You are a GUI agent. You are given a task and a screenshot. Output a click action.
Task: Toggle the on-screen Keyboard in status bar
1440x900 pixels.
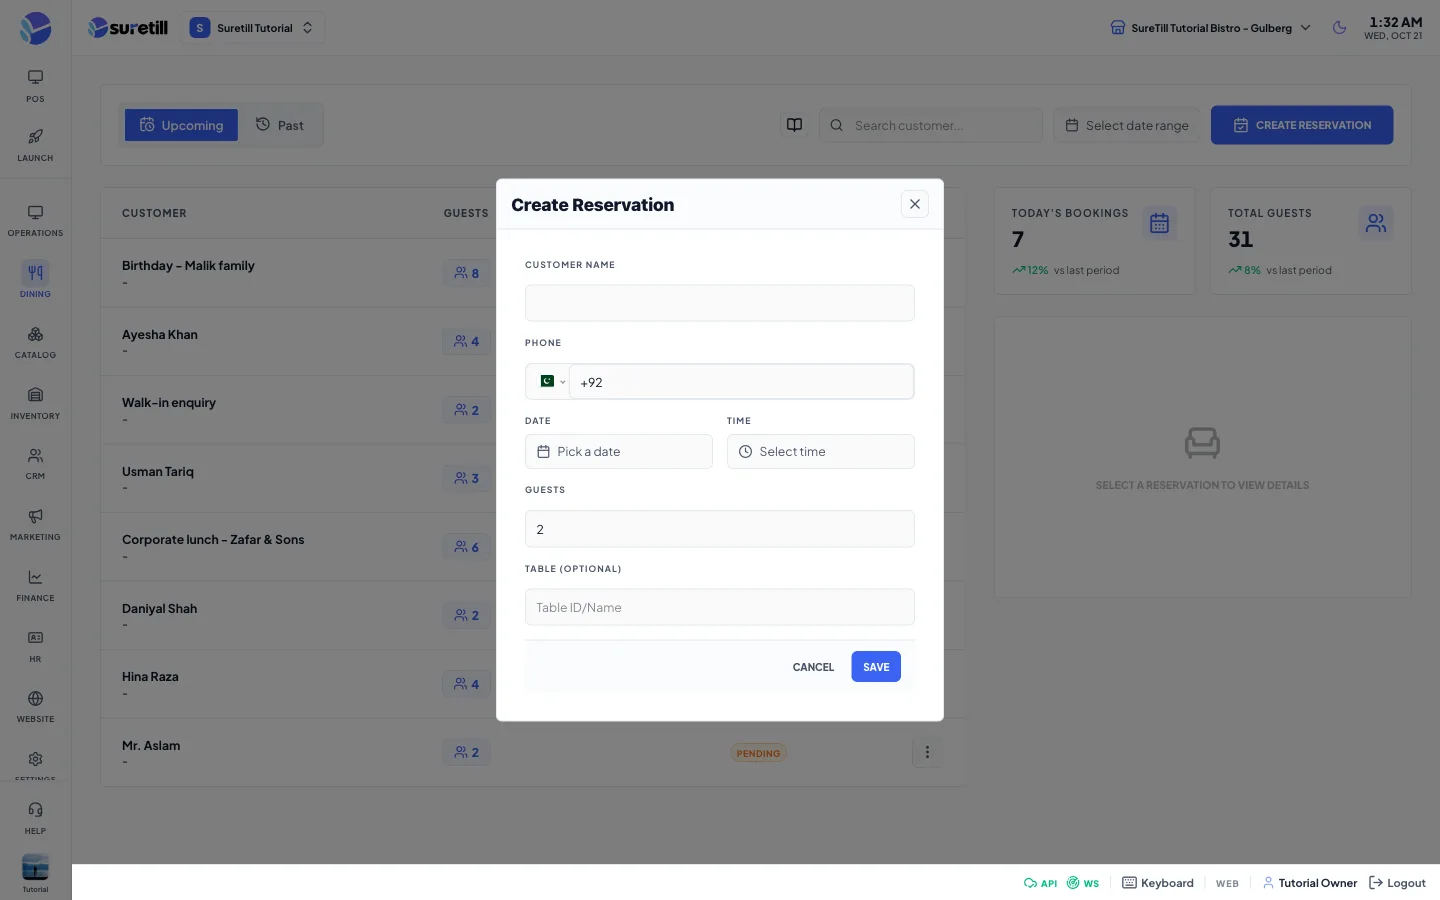pos(1158,883)
